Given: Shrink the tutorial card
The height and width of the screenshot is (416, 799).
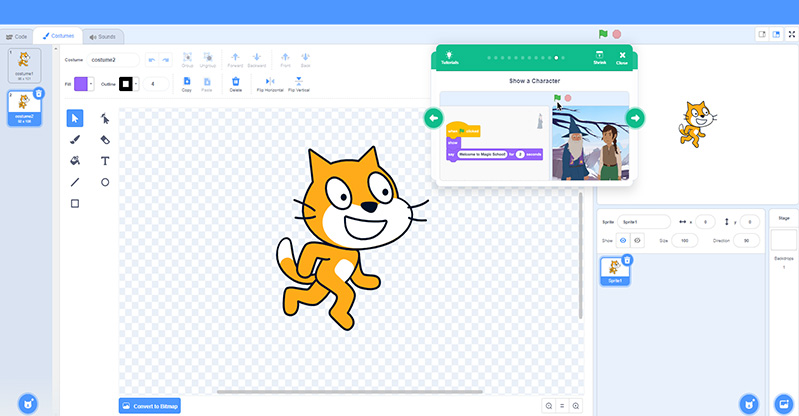Looking at the screenshot, I should [x=600, y=57].
